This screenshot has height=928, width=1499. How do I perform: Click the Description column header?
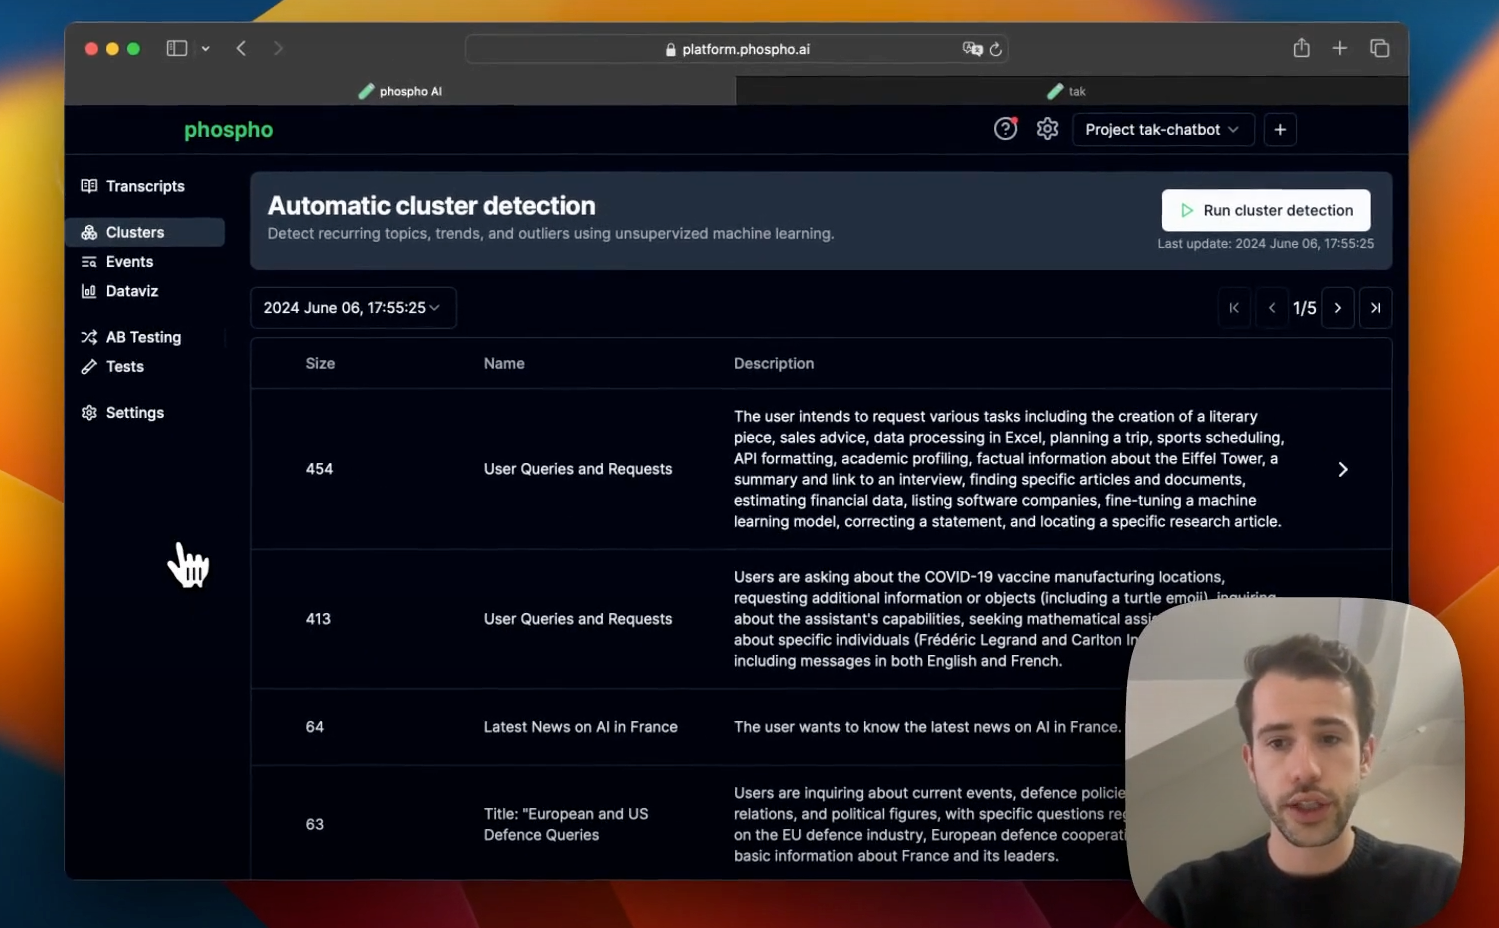(774, 363)
